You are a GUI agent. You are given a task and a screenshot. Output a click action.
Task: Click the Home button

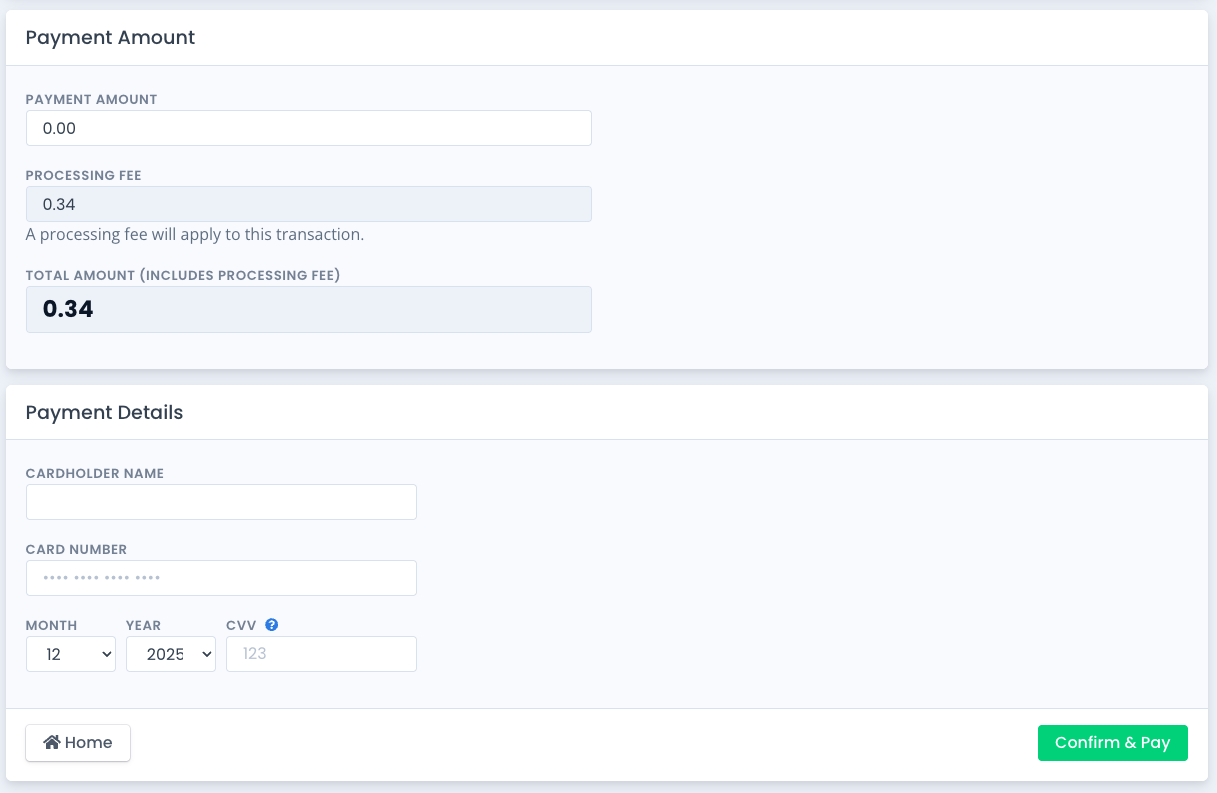77,742
